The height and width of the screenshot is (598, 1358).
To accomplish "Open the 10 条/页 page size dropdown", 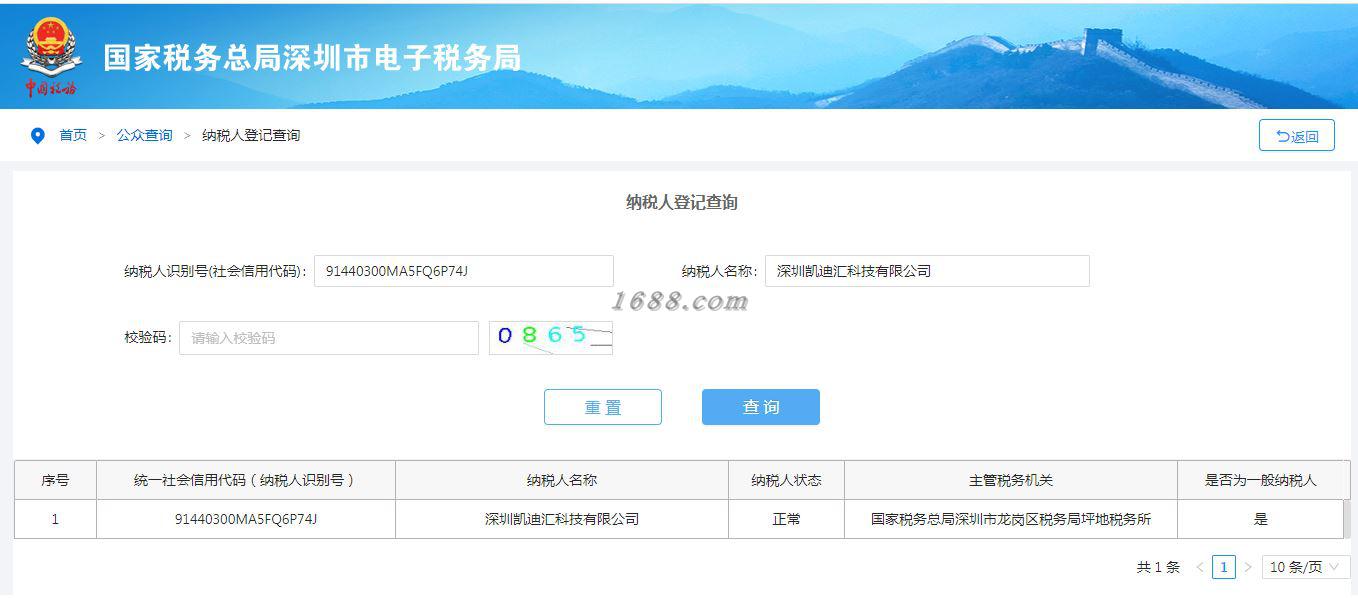I will tap(1305, 567).
